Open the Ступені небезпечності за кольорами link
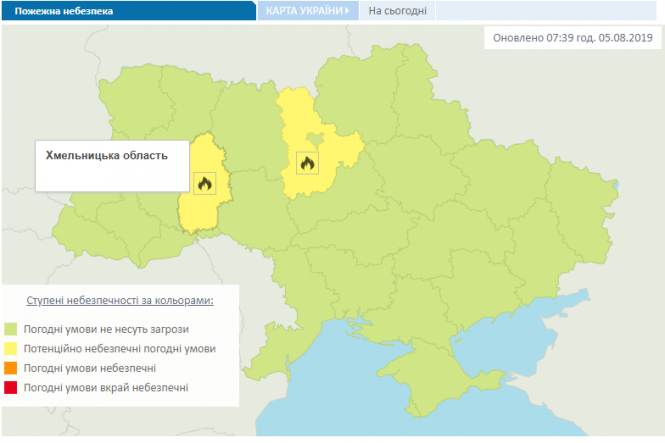Viewport: 665px width, 443px height. (120, 300)
